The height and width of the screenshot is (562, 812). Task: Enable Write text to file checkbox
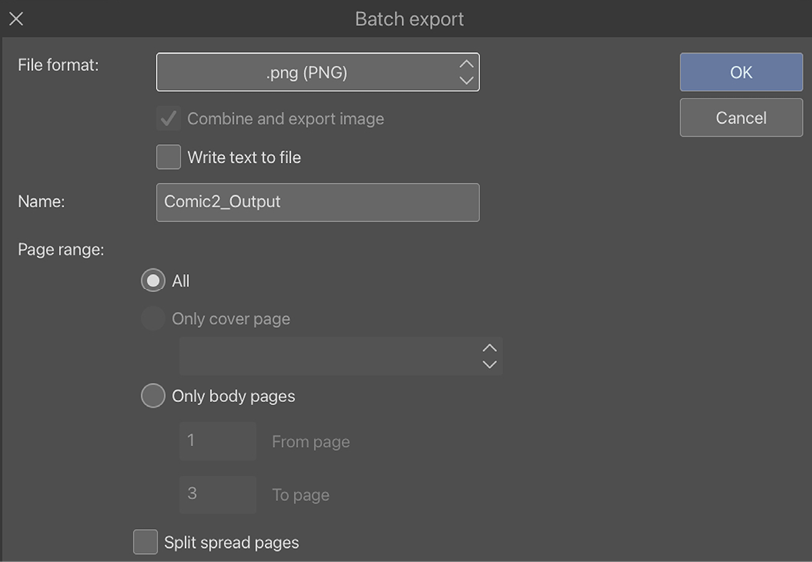[168, 157]
